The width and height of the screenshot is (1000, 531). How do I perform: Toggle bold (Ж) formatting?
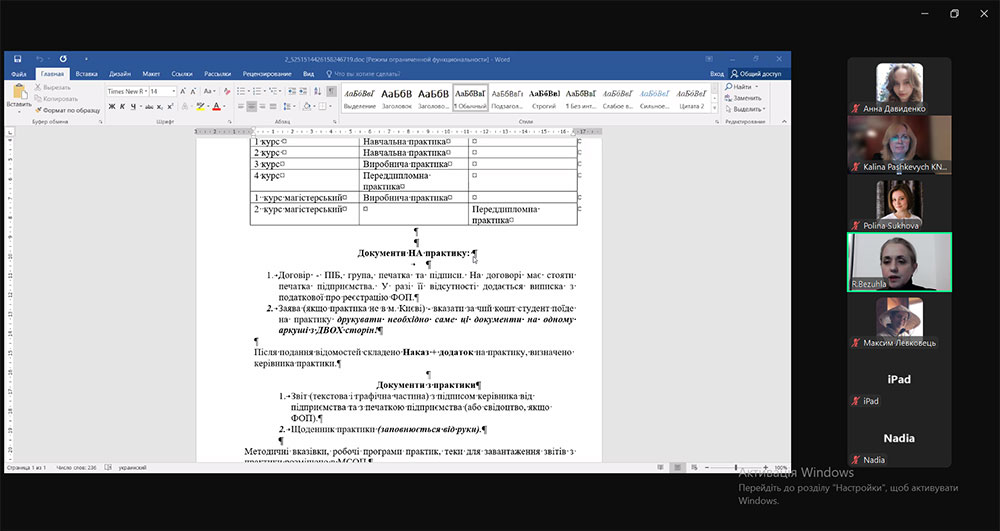(112, 106)
